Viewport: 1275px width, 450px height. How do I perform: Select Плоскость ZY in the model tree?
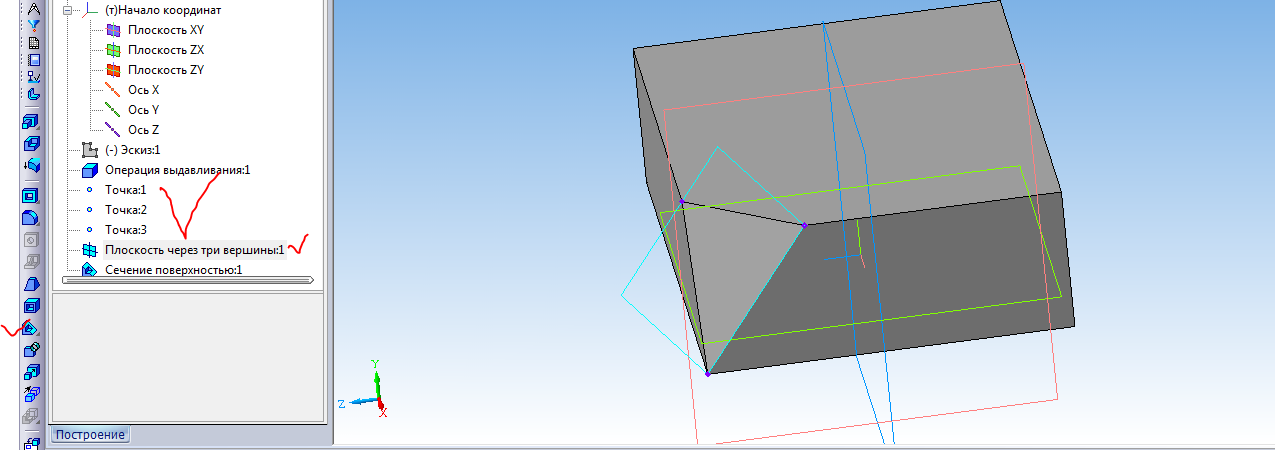point(166,70)
